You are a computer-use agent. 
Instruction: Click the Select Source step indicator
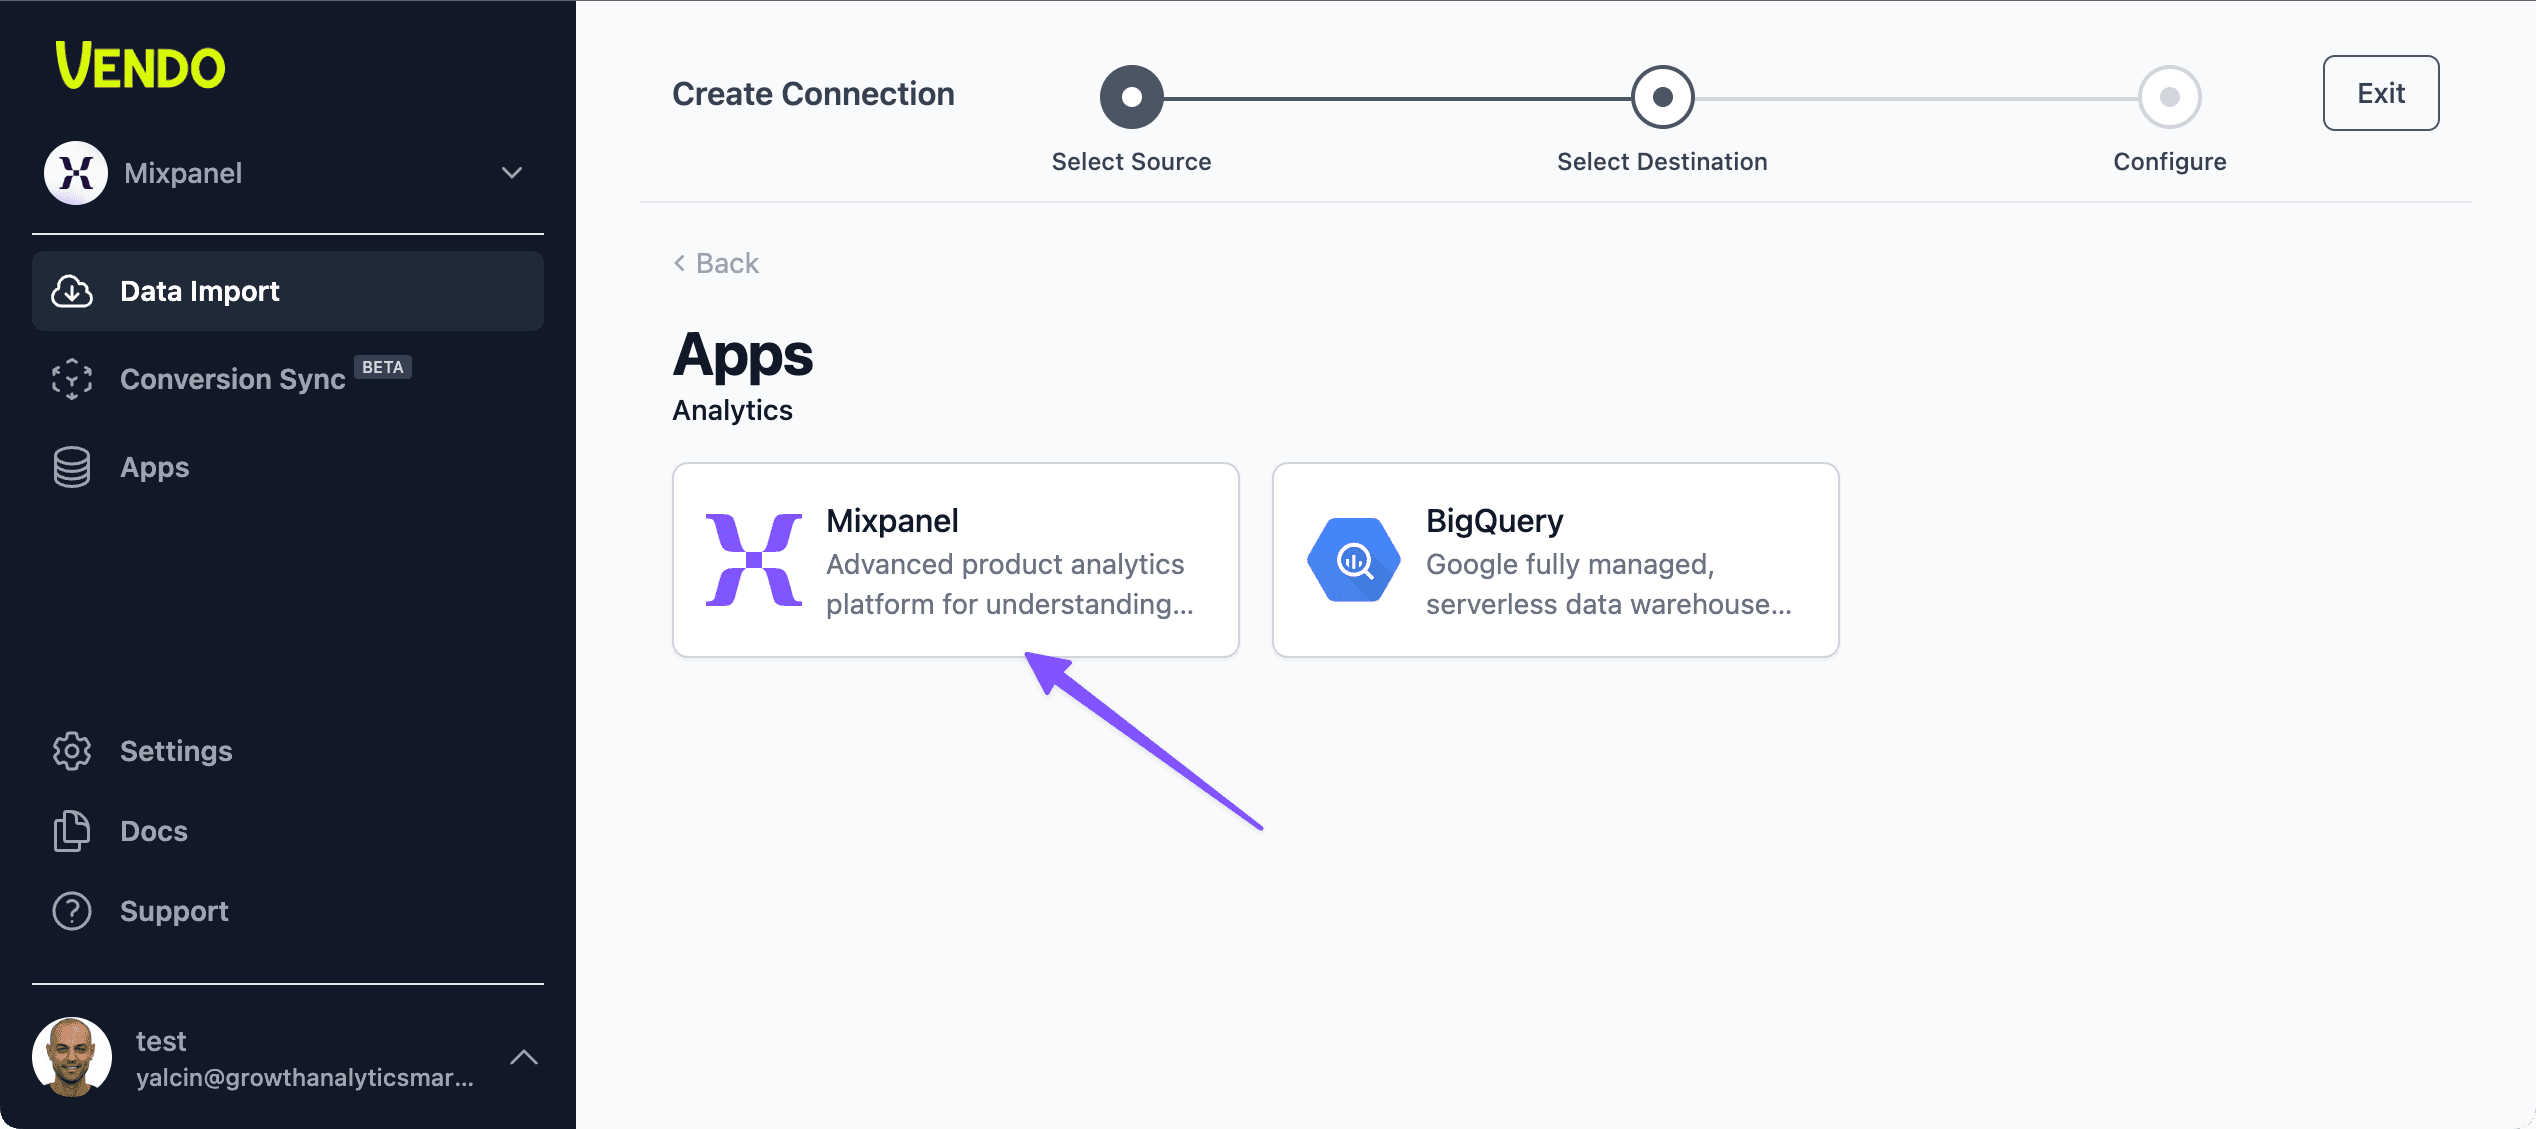(x=1132, y=94)
